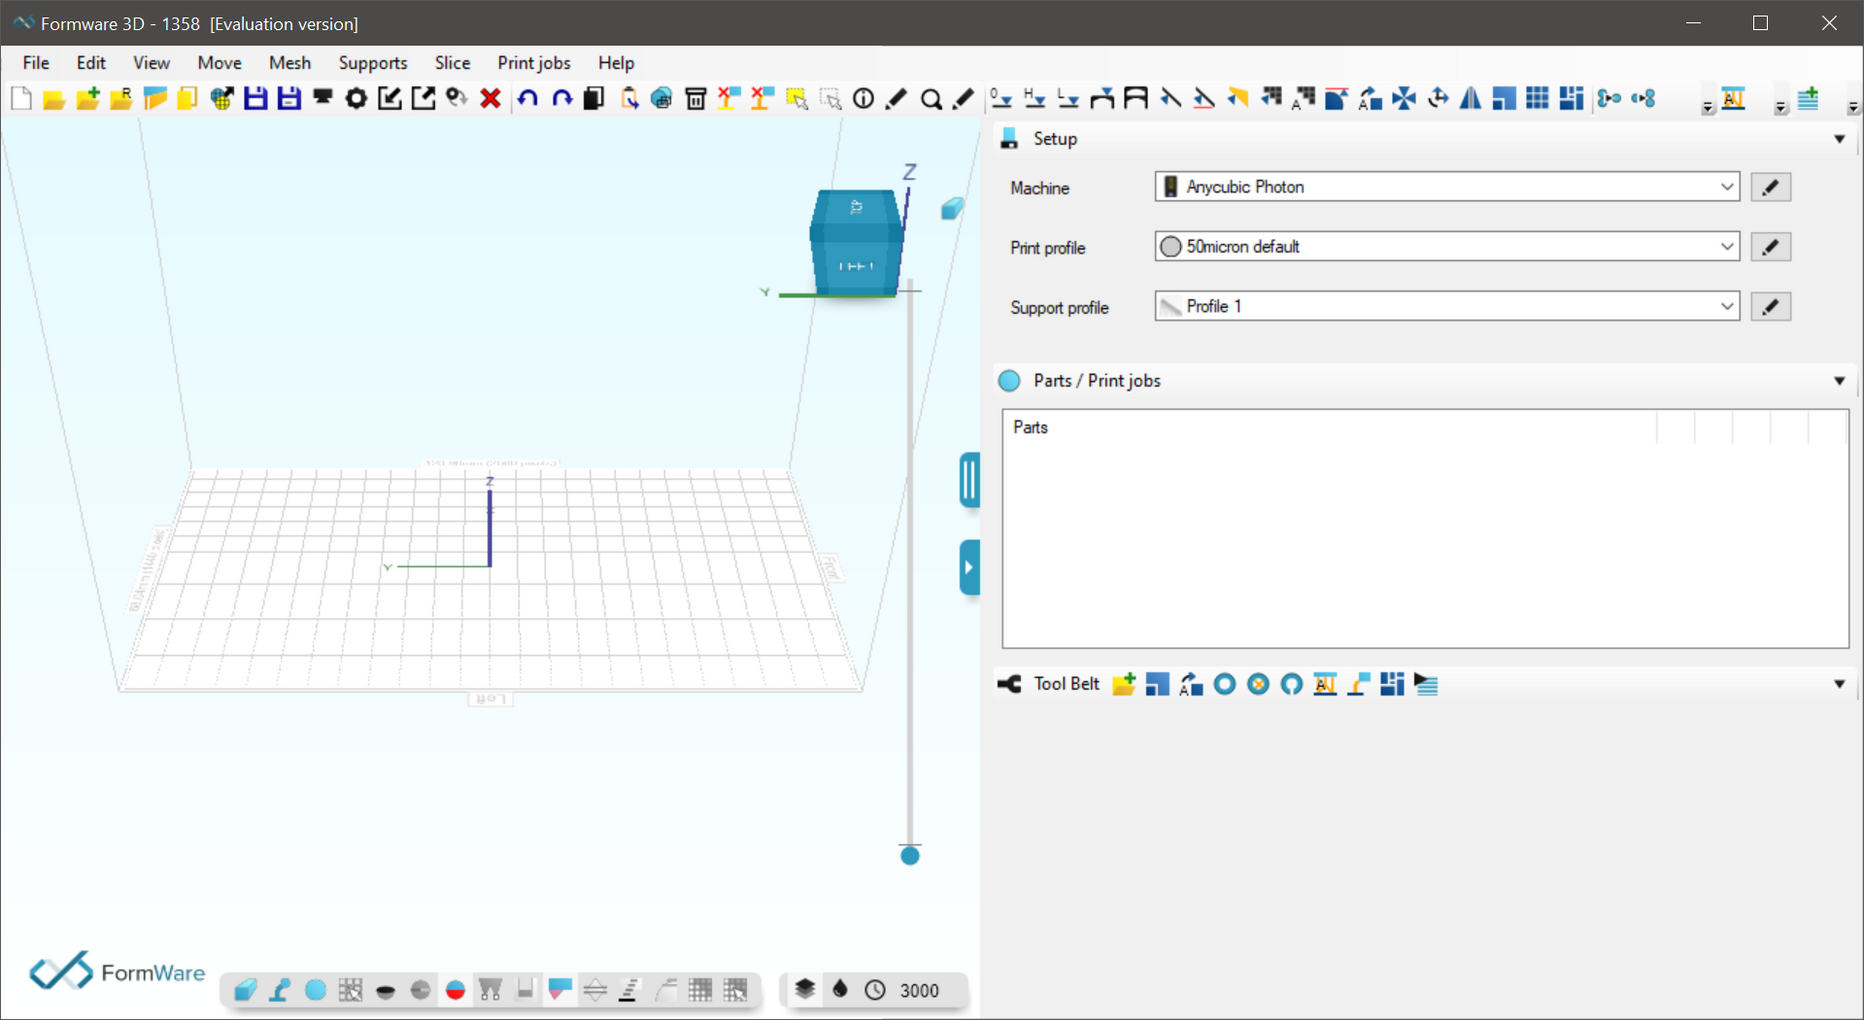Viewport: 1864px width, 1020px height.
Task: Click the folder icon with green plus
Action: pos(88,98)
